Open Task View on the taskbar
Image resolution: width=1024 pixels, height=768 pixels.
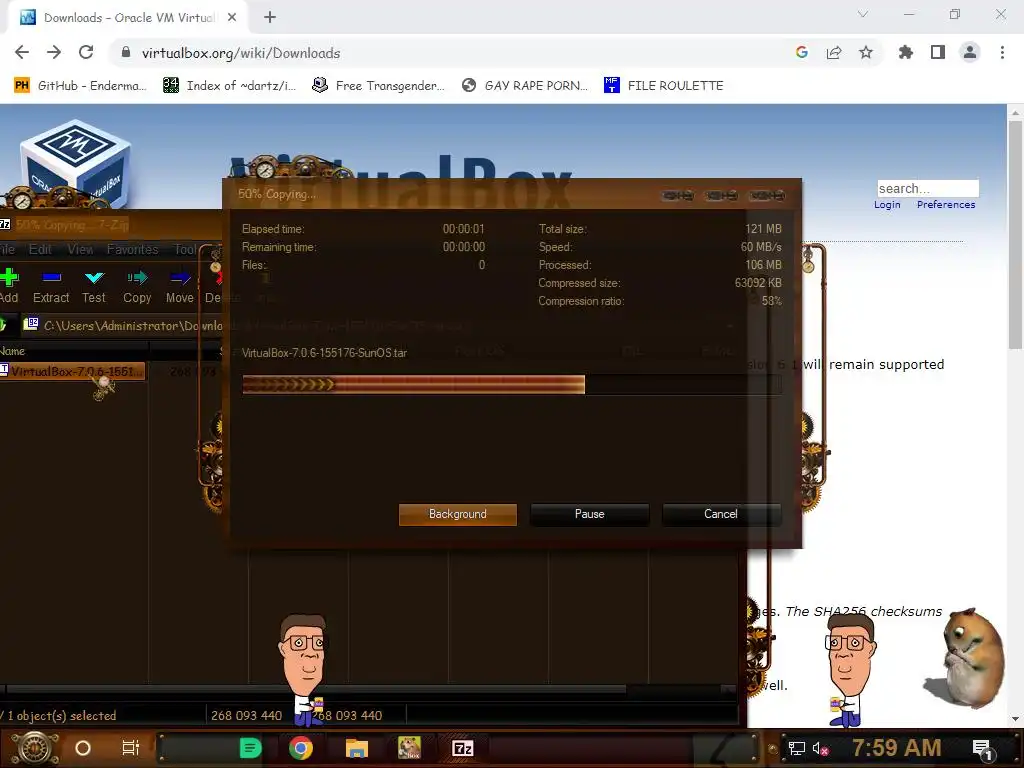click(x=131, y=748)
